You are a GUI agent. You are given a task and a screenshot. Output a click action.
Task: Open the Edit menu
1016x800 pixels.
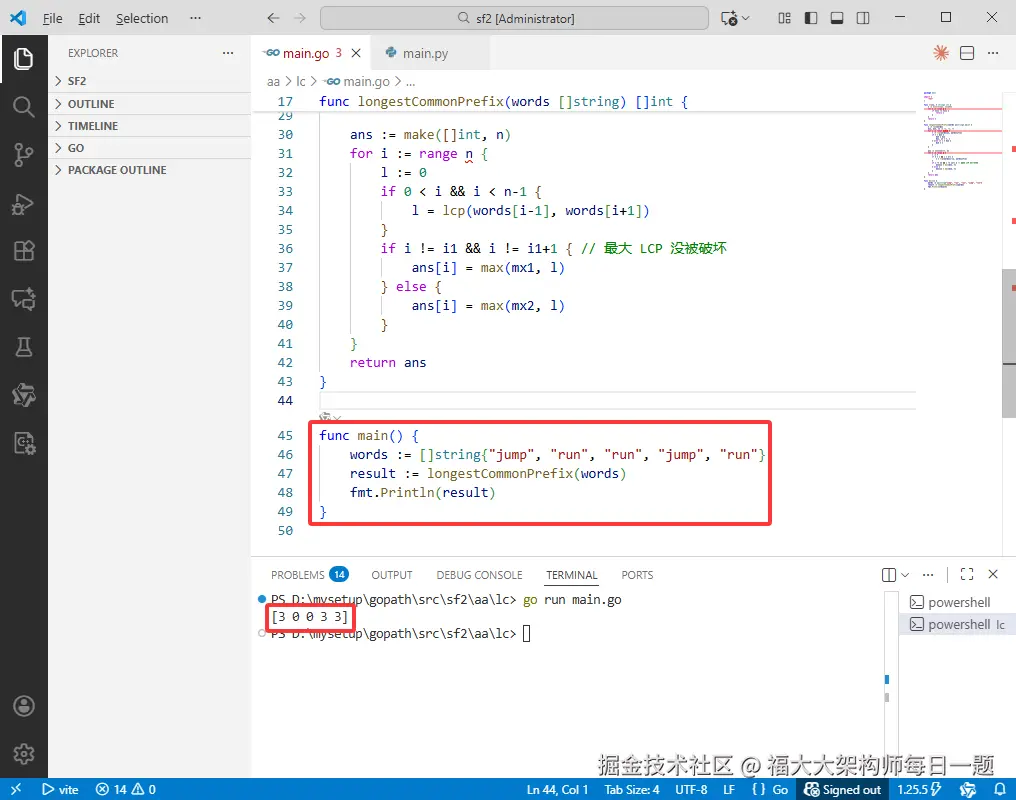[x=89, y=18]
